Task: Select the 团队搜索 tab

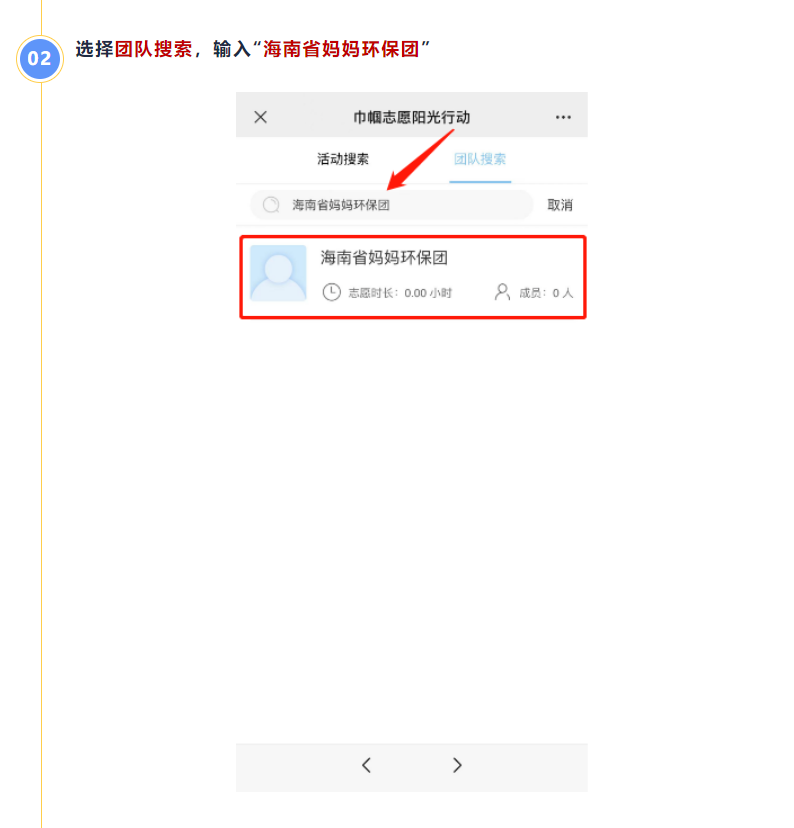Action: (x=480, y=159)
